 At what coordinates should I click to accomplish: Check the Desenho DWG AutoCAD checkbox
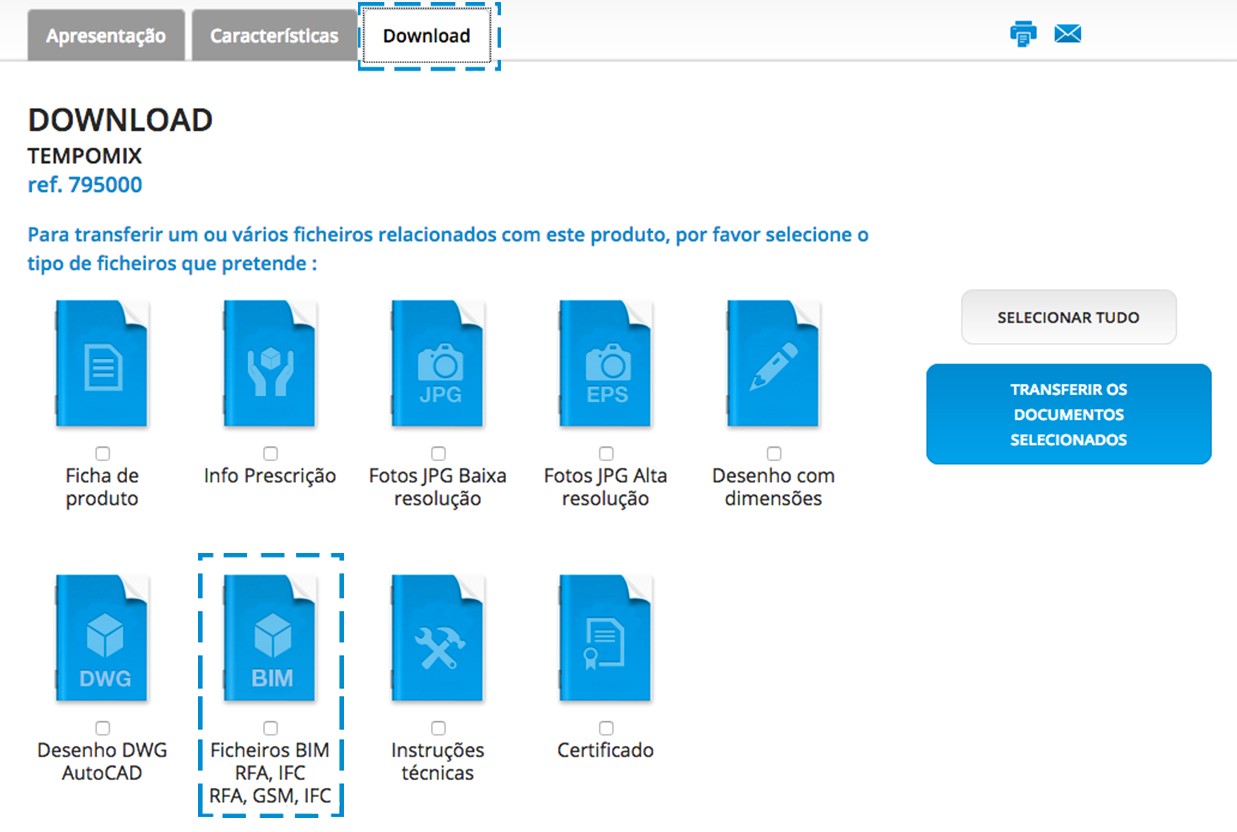(103, 728)
